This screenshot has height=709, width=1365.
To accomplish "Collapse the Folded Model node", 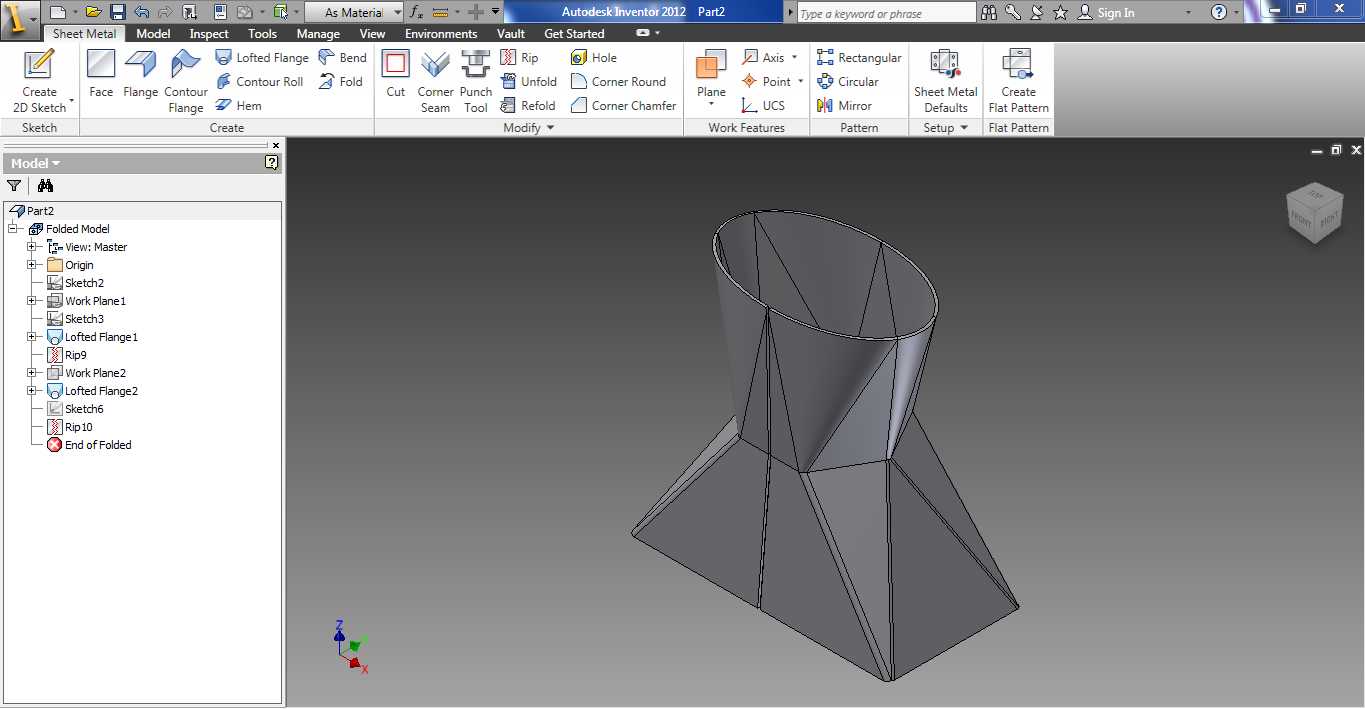I will click(x=13, y=229).
